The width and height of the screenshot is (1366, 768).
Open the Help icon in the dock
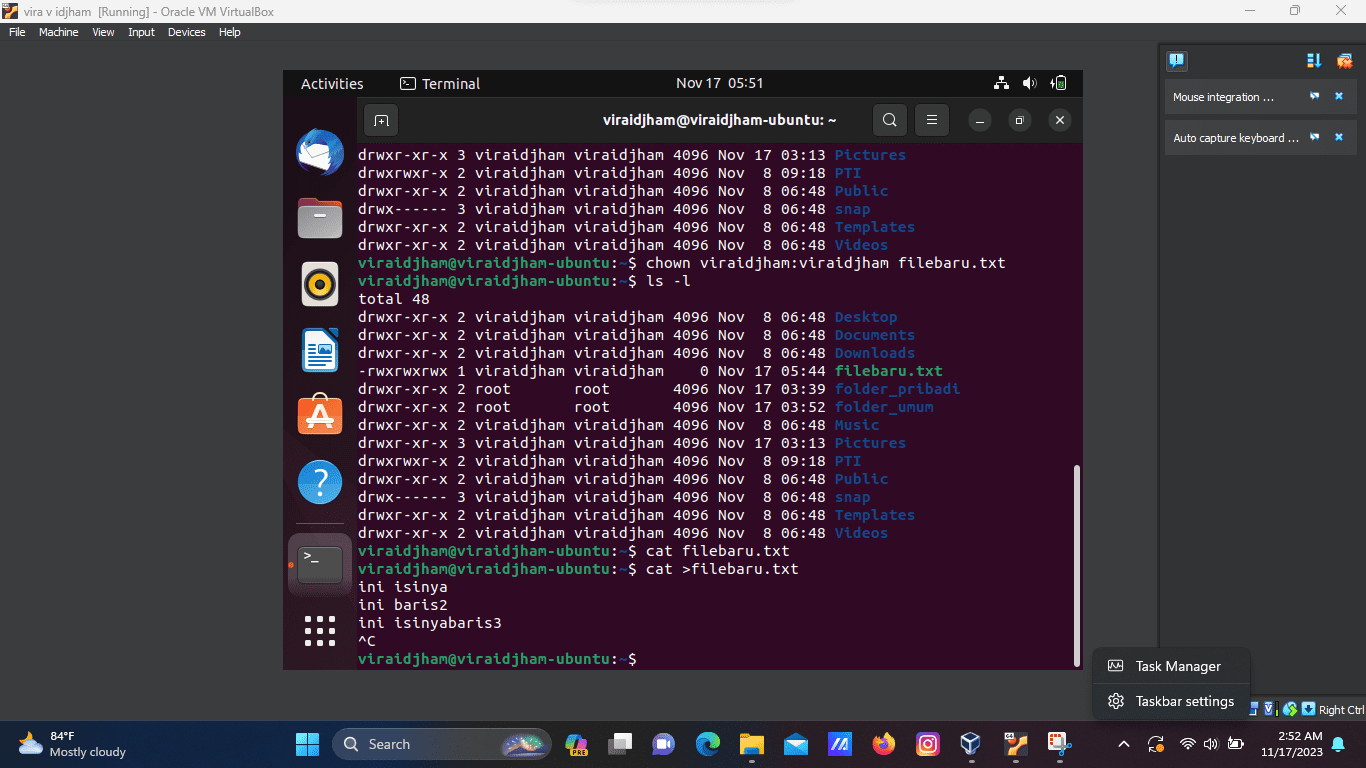point(320,482)
